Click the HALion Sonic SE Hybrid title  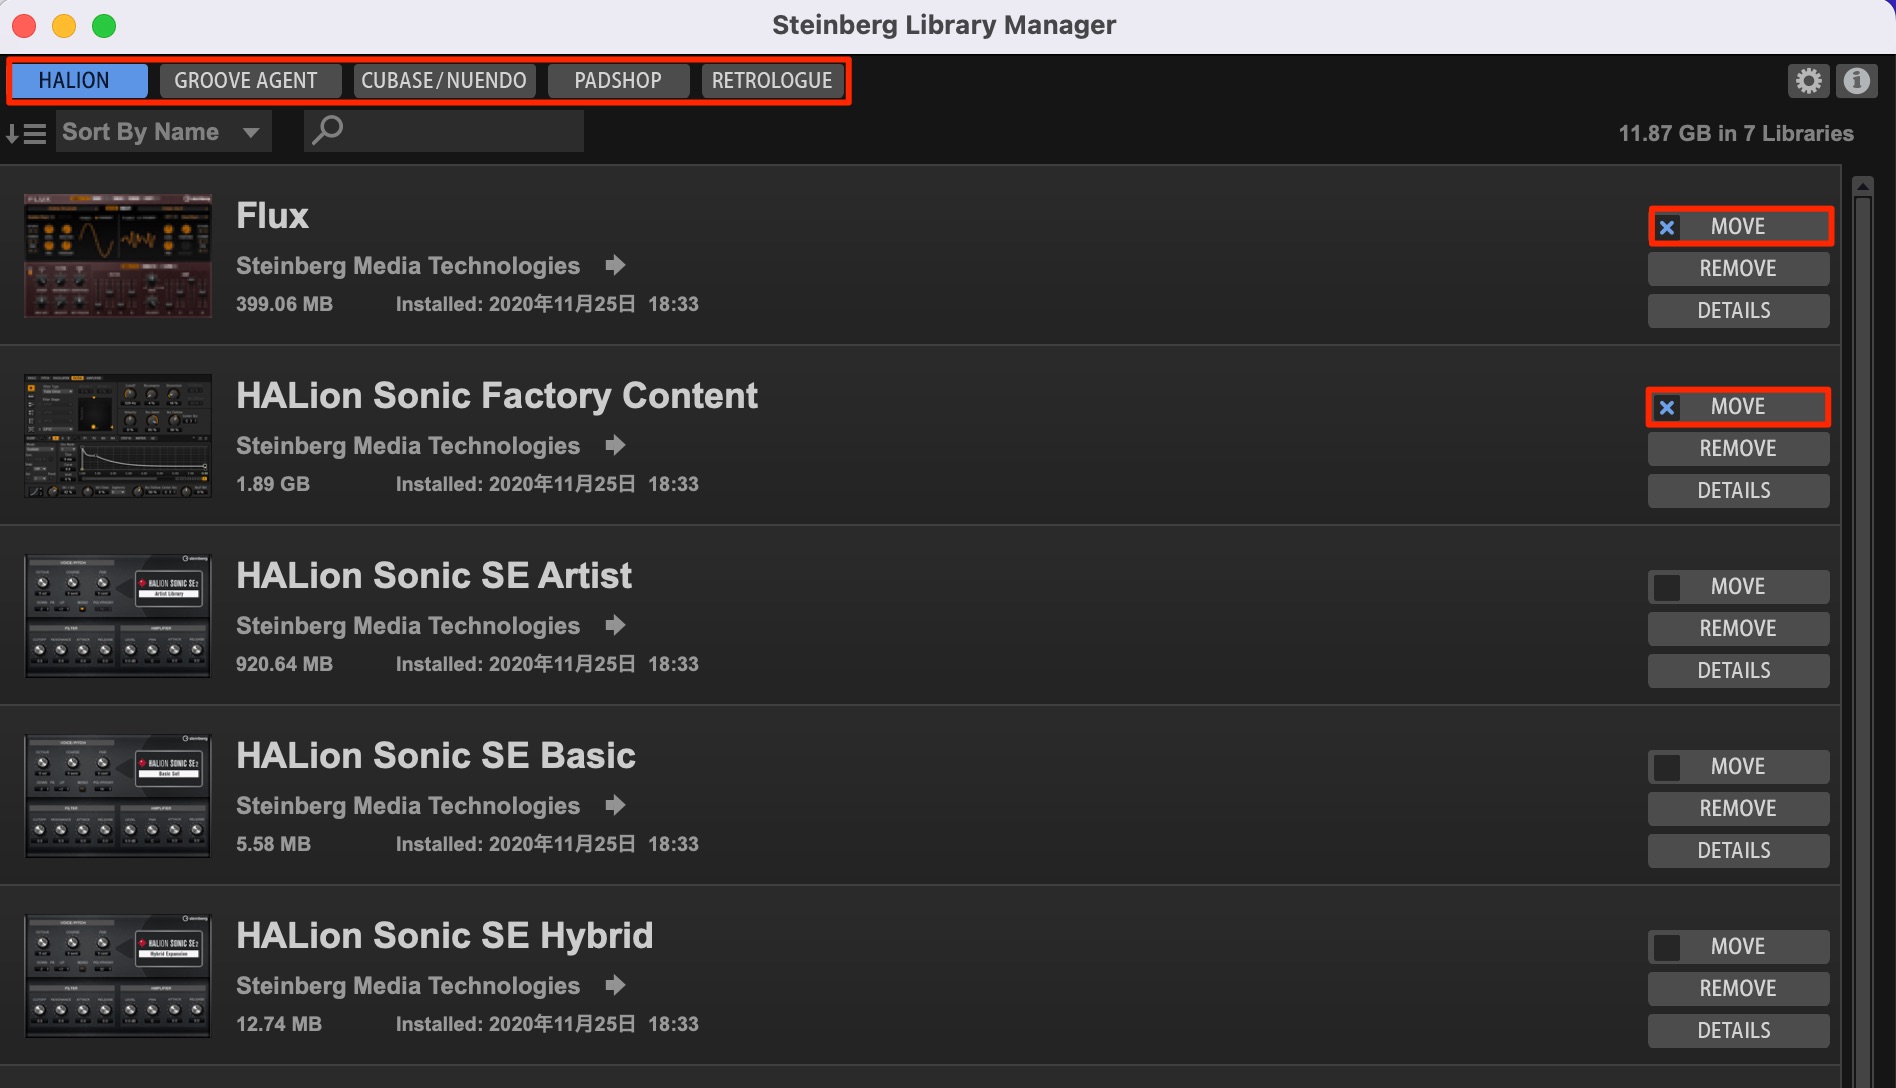pyautogui.click(x=444, y=936)
